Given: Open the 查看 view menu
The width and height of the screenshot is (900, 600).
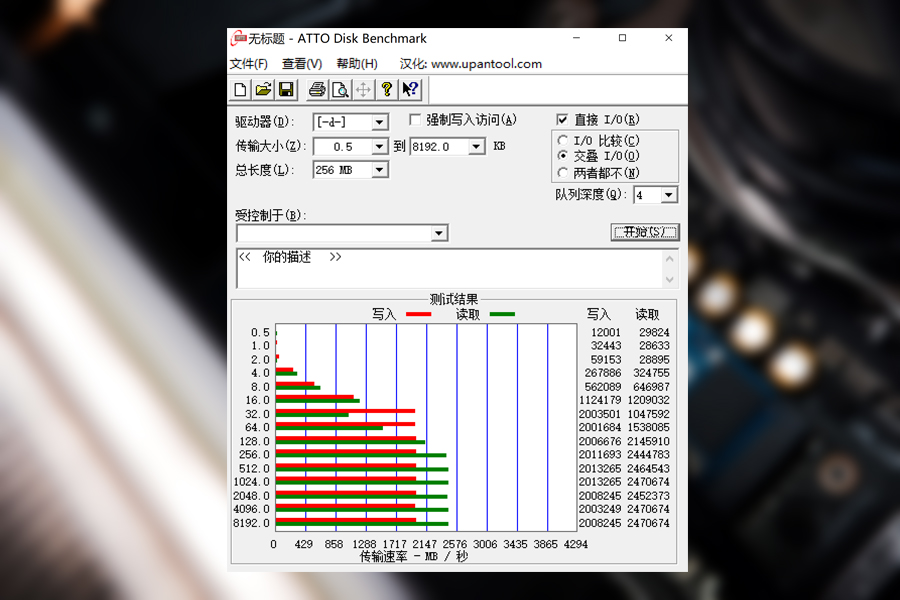Looking at the screenshot, I should 303,63.
